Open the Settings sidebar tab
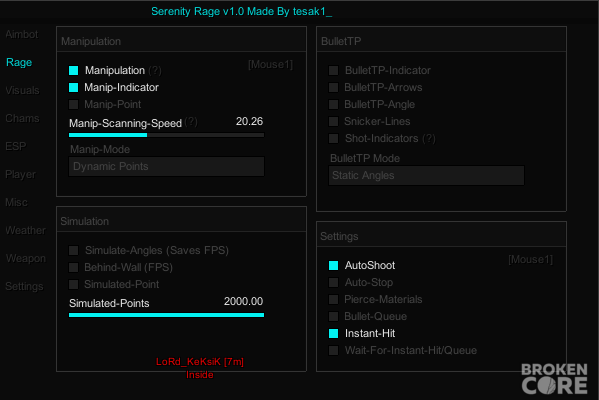 24,287
